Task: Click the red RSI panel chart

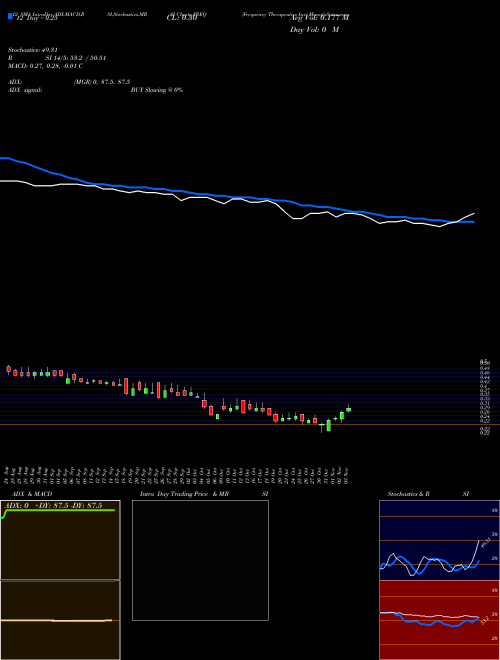Action: 439,620
